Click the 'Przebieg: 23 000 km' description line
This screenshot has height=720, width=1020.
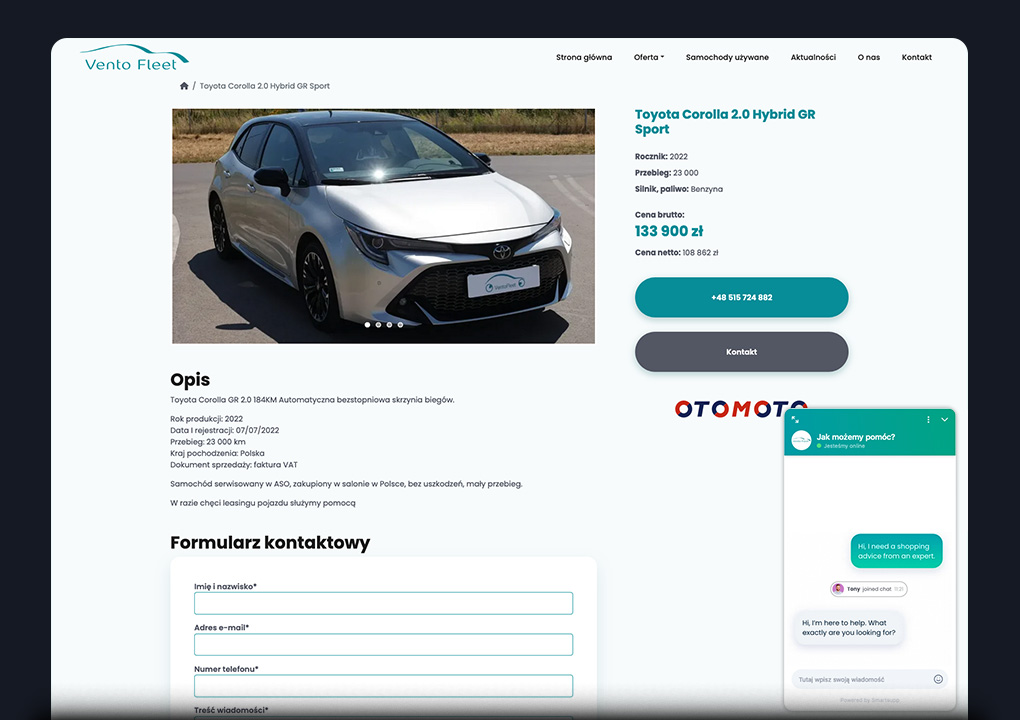(x=208, y=442)
